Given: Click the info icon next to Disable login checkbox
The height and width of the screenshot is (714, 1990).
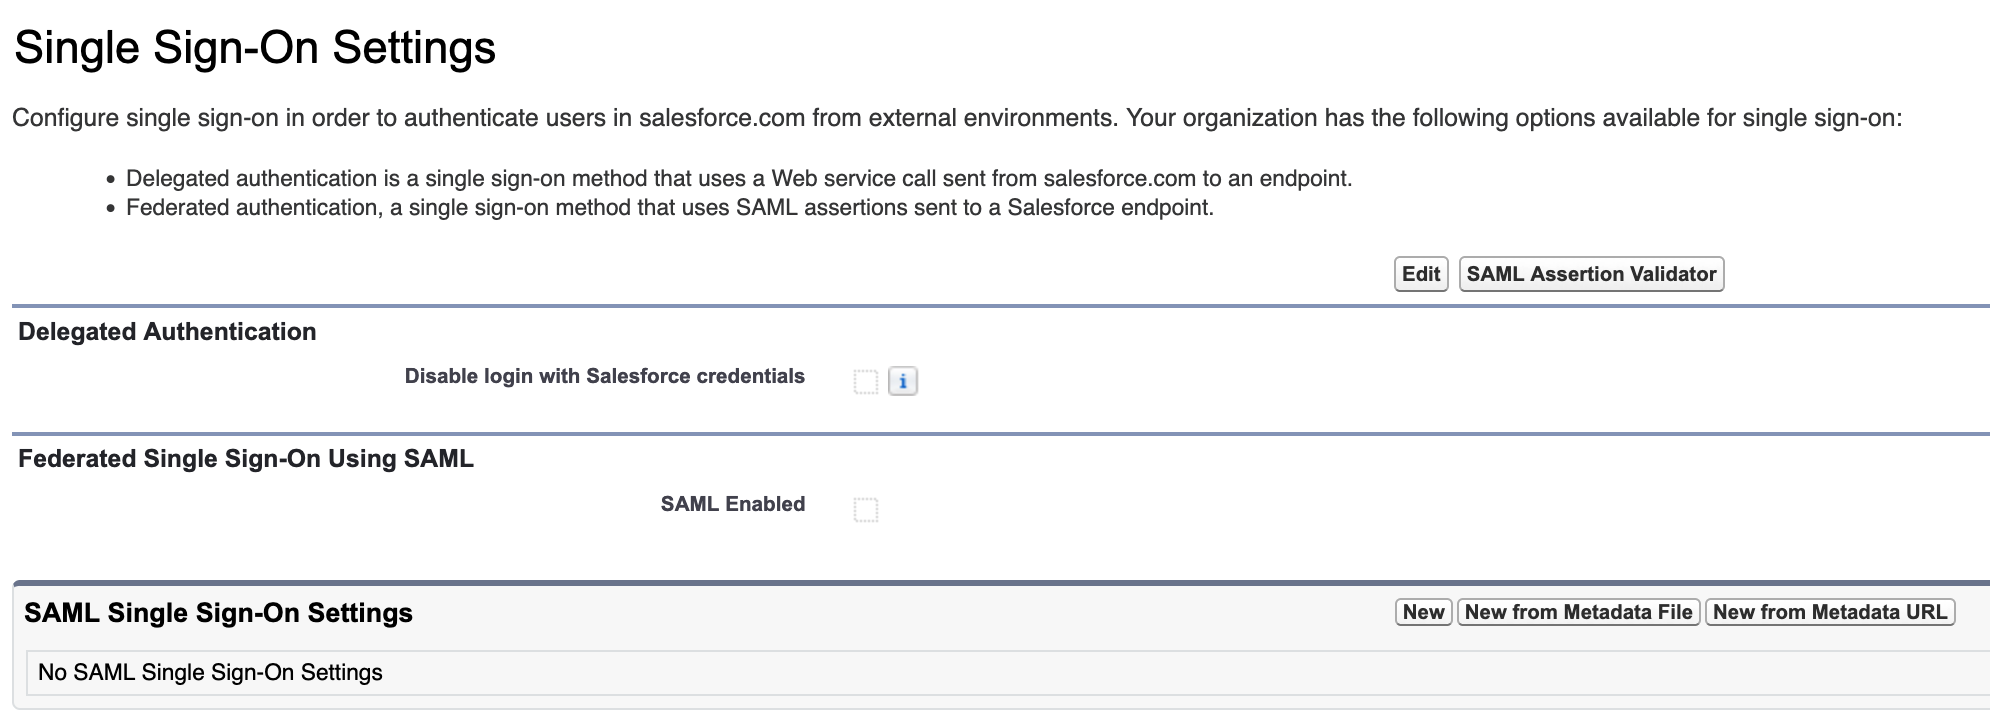Looking at the screenshot, I should click(x=905, y=380).
